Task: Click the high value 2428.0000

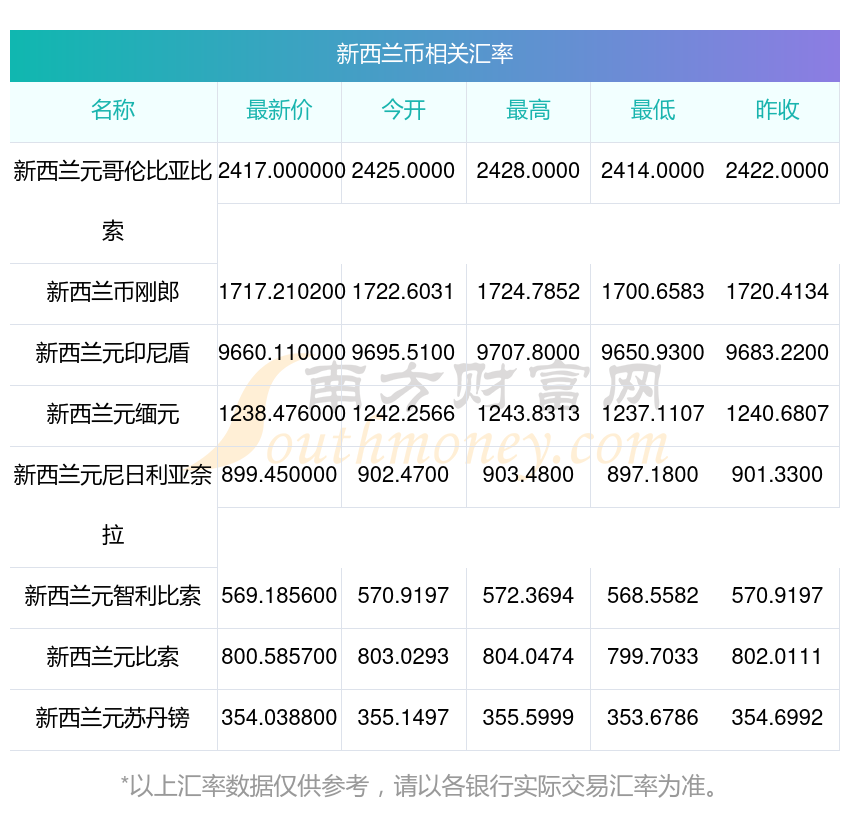Action: (528, 171)
